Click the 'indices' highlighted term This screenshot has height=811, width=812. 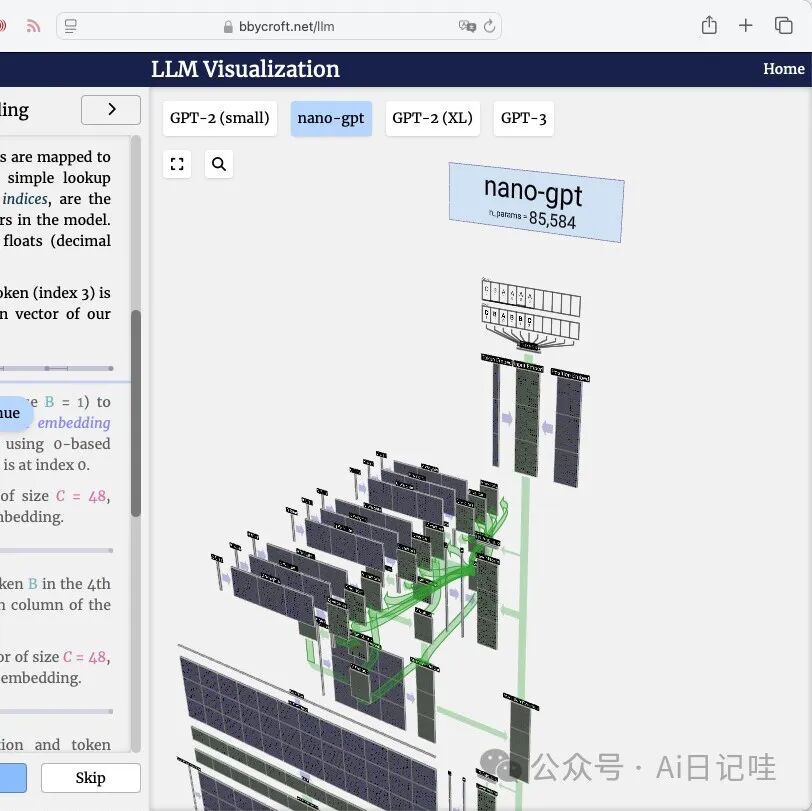[x=25, y=199]
